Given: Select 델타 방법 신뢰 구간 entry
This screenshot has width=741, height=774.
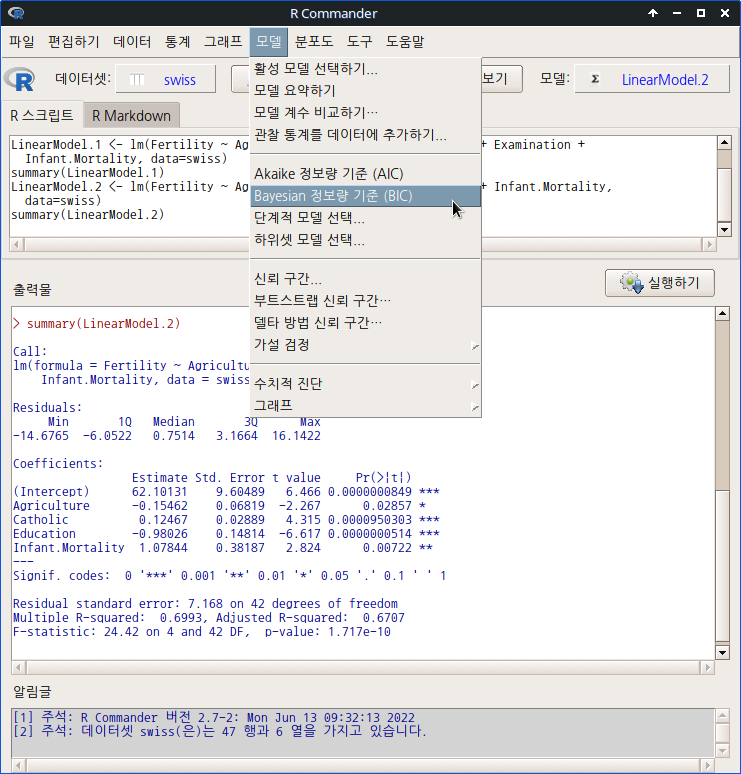Looking at the screenshot, I should [x=365, y=323].
